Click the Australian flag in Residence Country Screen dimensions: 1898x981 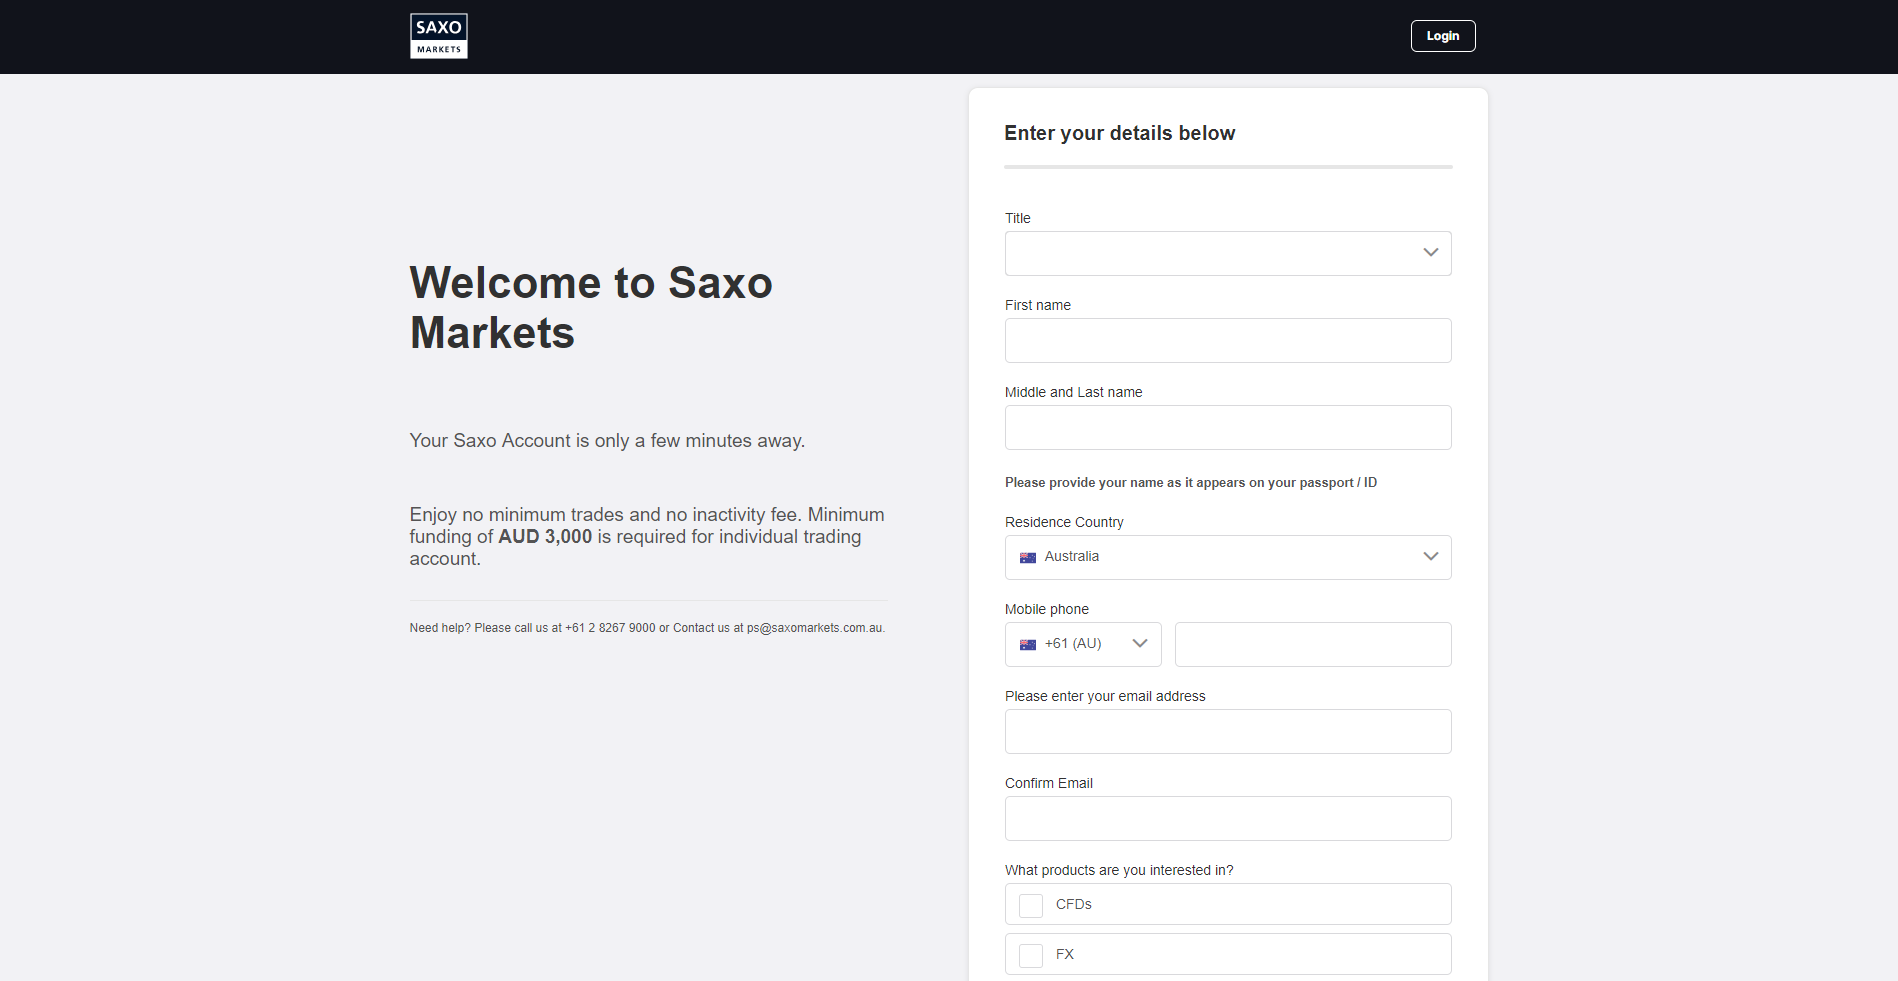tap(1027, 557)
